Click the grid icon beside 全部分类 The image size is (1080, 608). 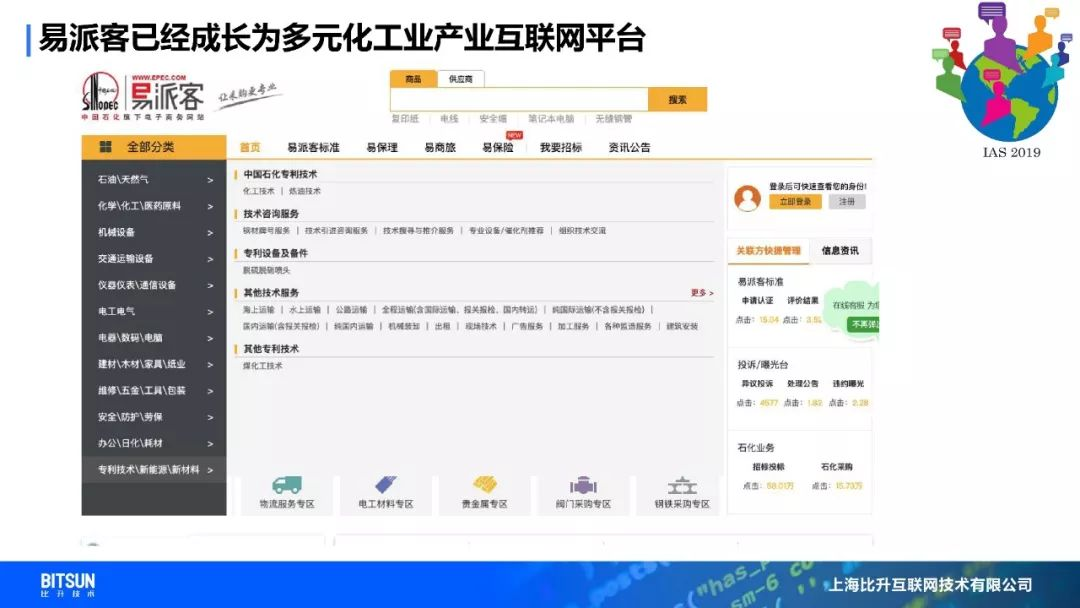click(x=105, y=147)
